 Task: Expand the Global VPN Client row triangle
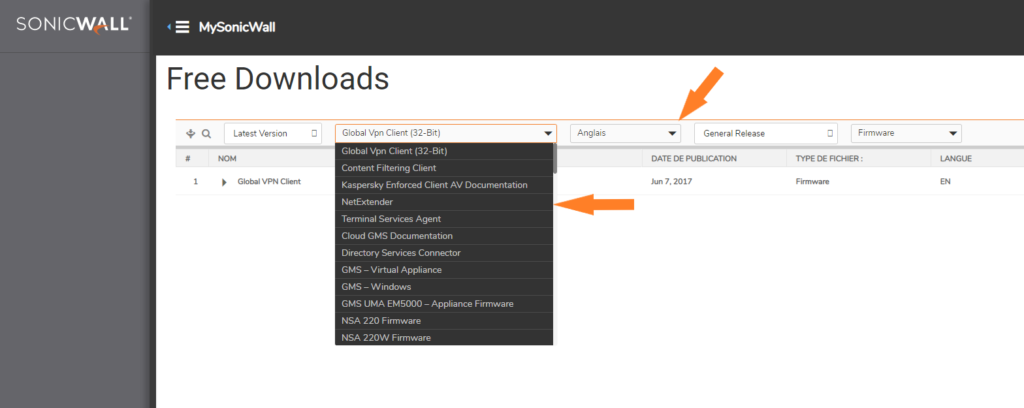(x=224, y=182)
